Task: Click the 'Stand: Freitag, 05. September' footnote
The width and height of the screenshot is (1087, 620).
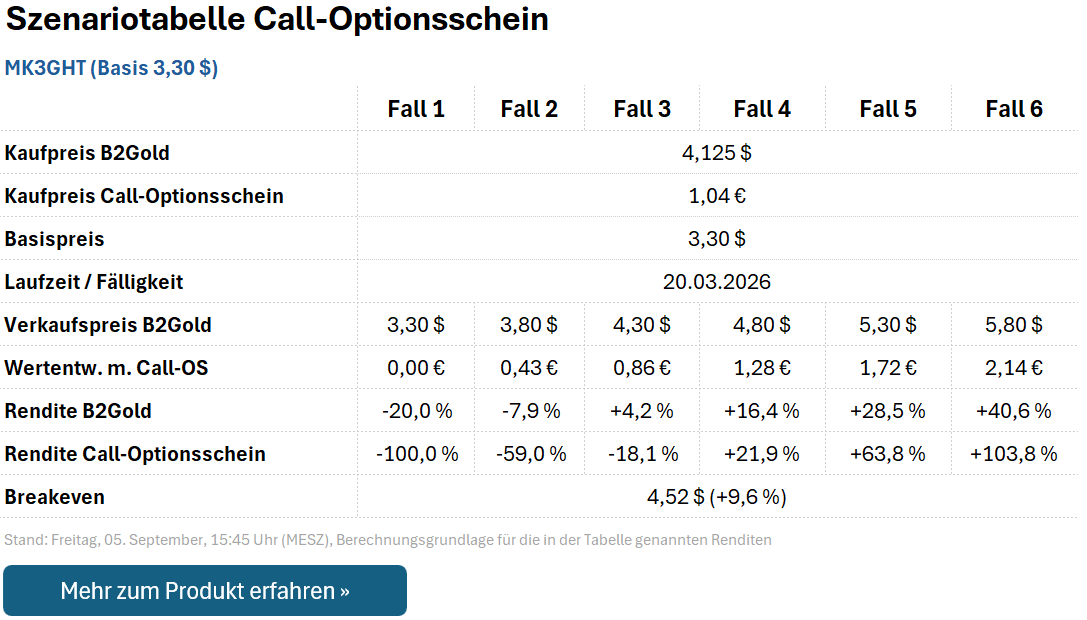Action: pyautogui.click(x=388, y=540)
